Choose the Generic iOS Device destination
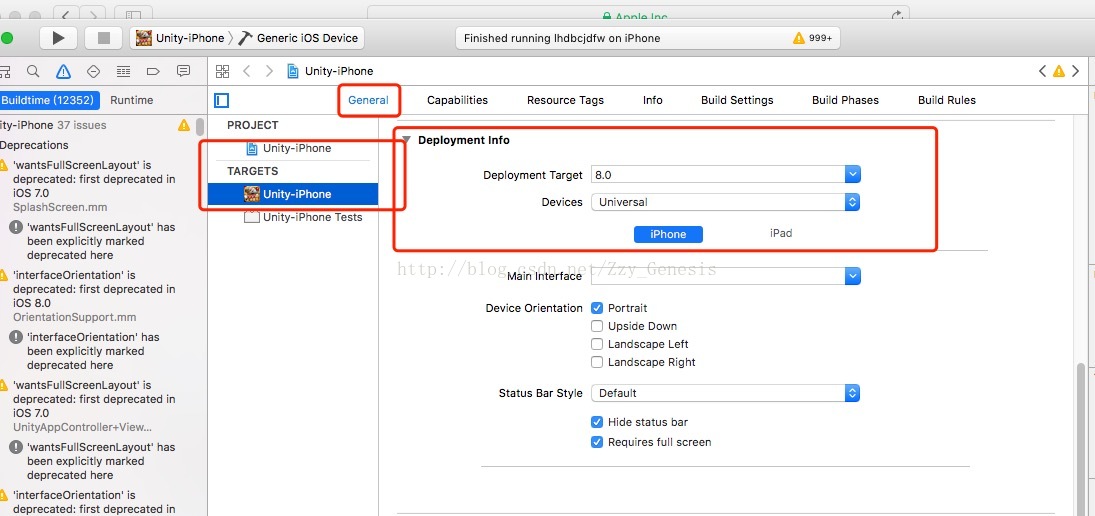The height and width of the screenshot is (516, 1095). 299,38
